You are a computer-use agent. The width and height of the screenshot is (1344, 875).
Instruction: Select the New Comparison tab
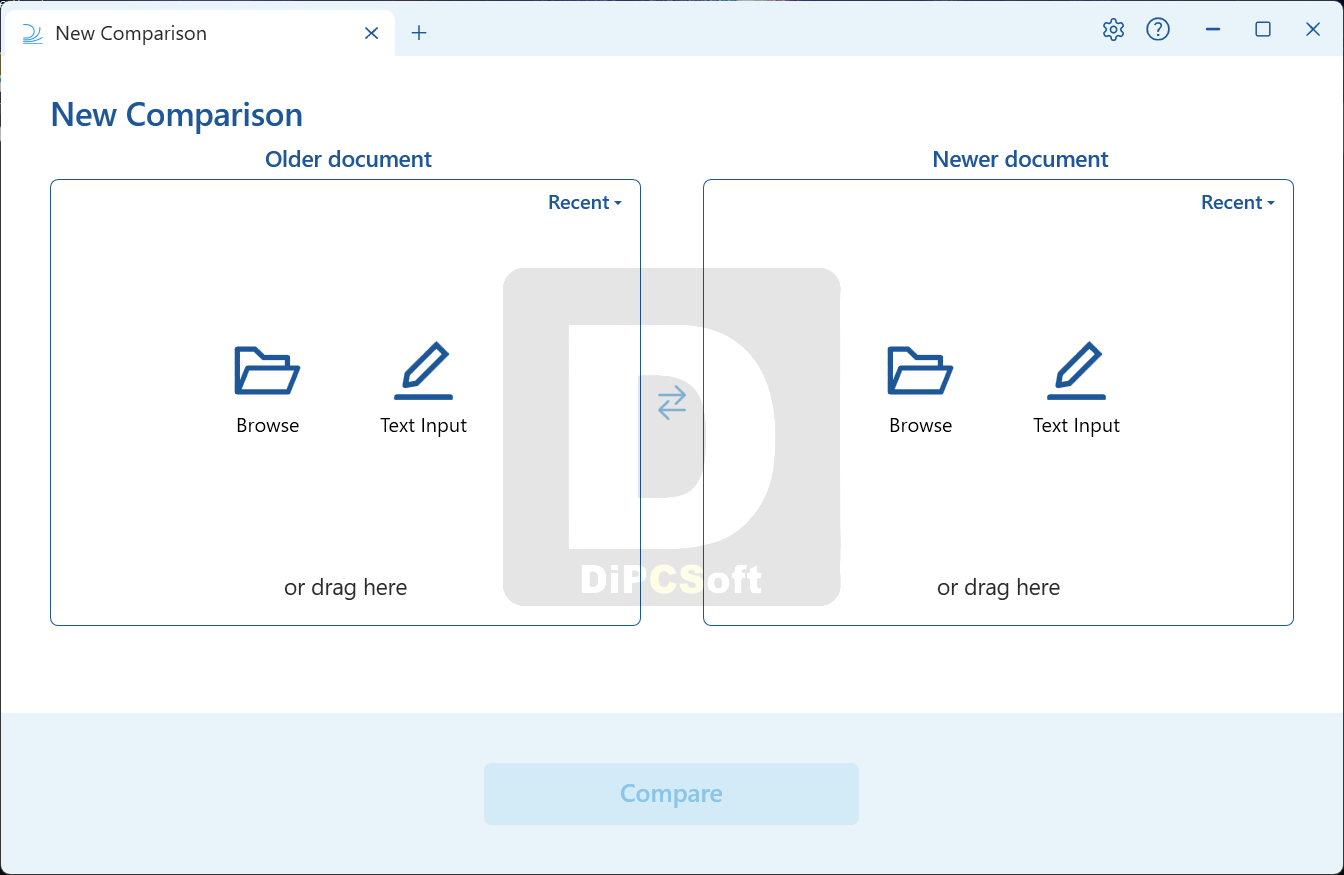[199, 33]
